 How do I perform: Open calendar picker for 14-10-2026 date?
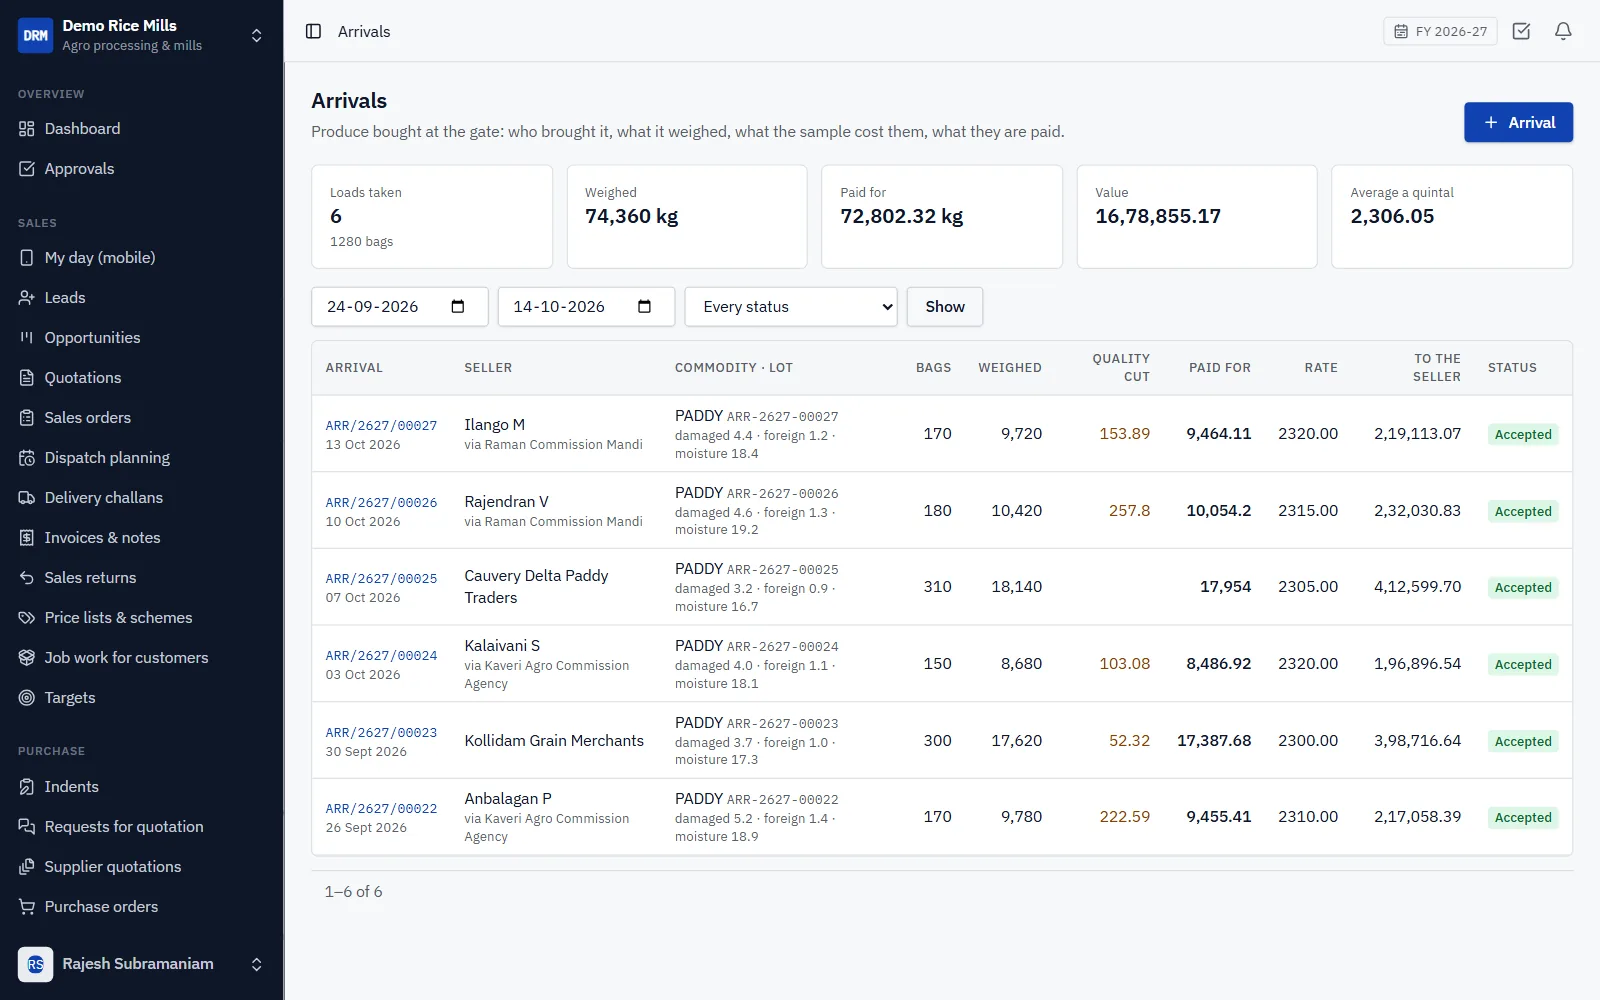[x=644, y=307]
